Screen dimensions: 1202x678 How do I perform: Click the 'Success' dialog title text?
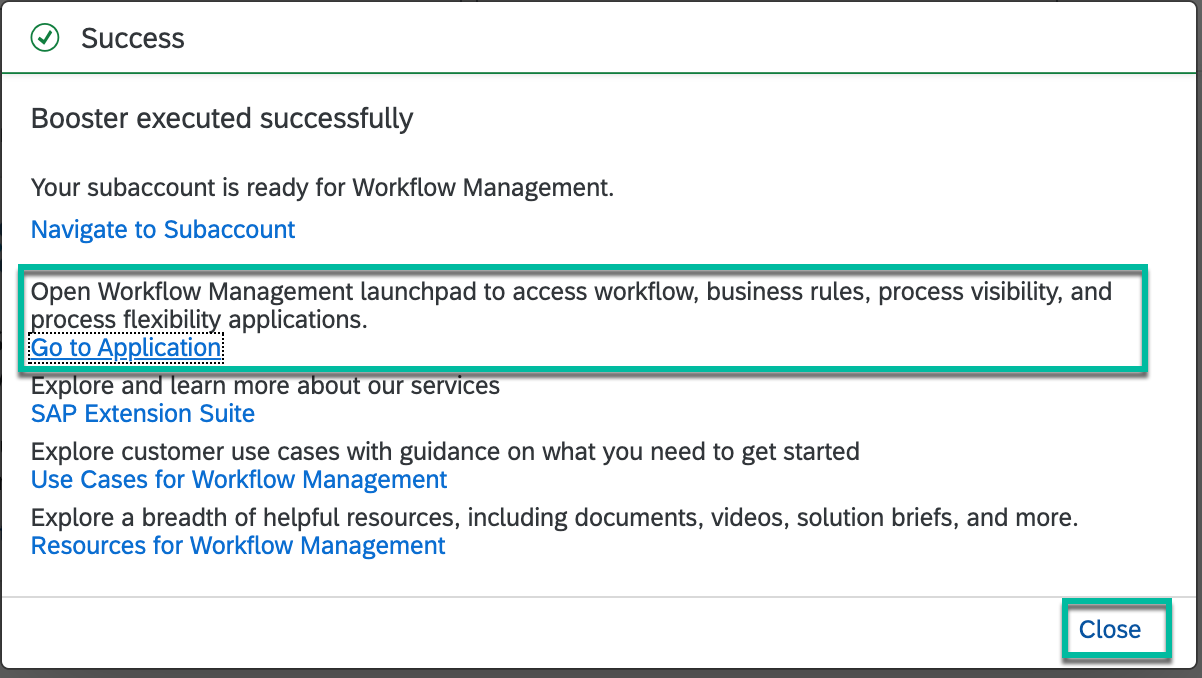[x=133, y=39]
